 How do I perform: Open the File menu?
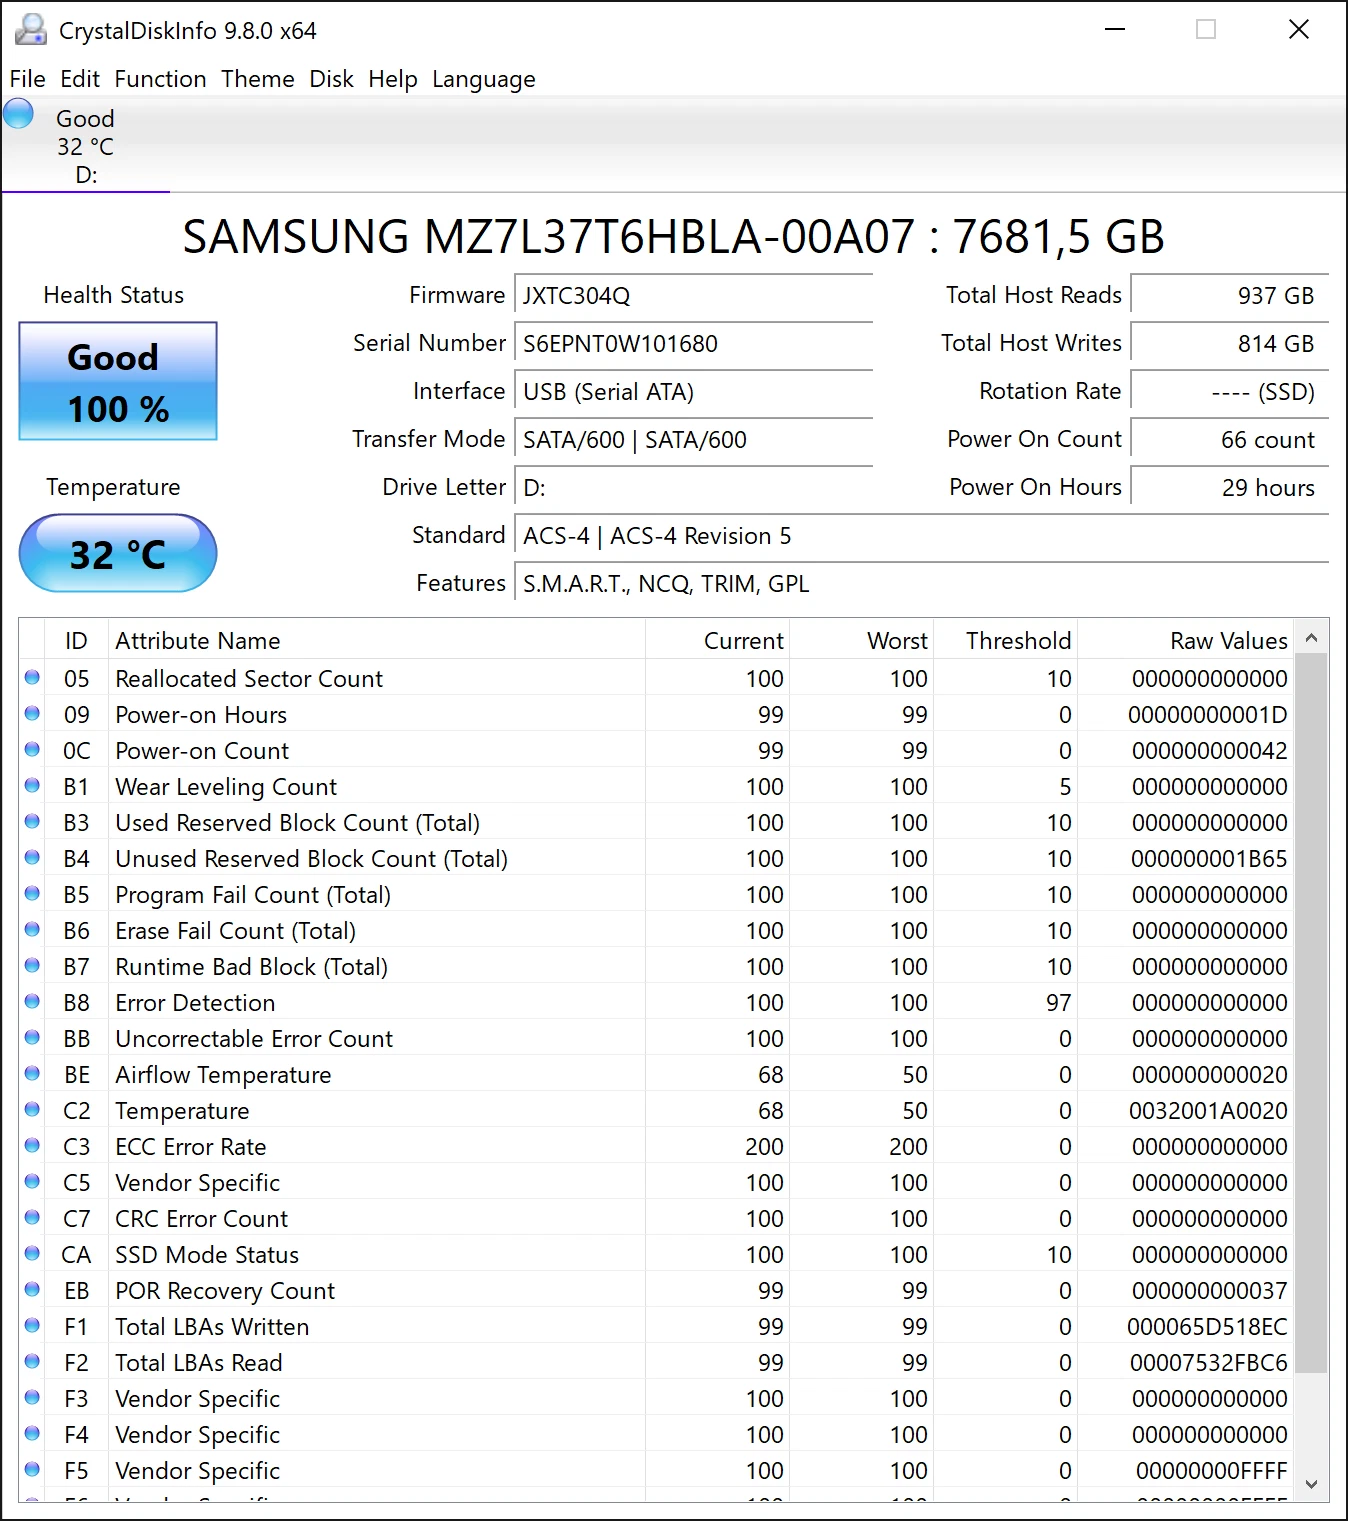coord(28,79)
